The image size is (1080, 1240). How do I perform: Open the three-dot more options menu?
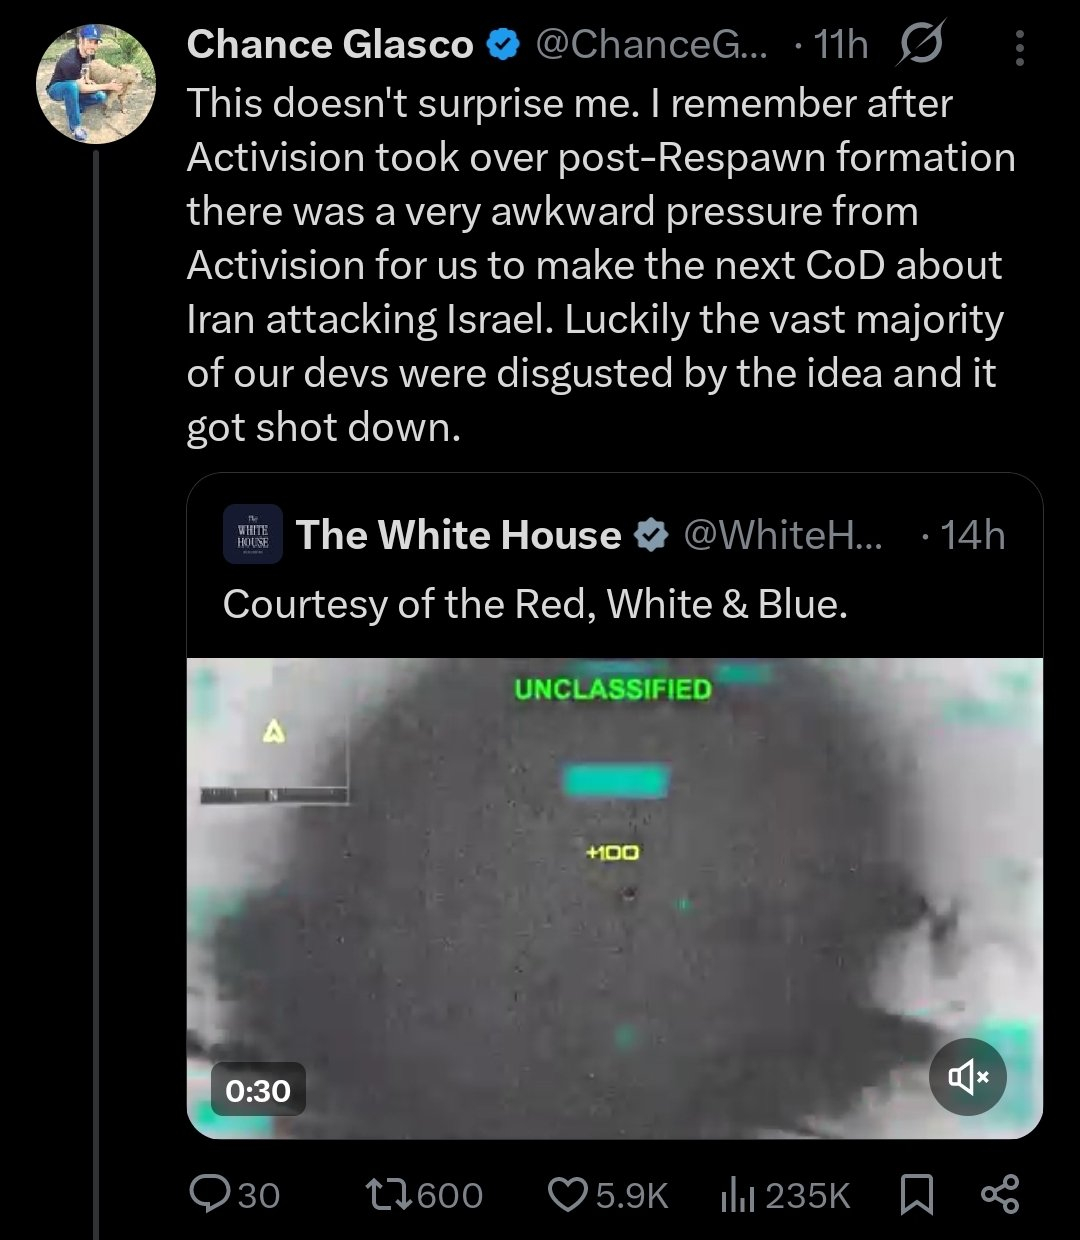(x=1019, y=47)
